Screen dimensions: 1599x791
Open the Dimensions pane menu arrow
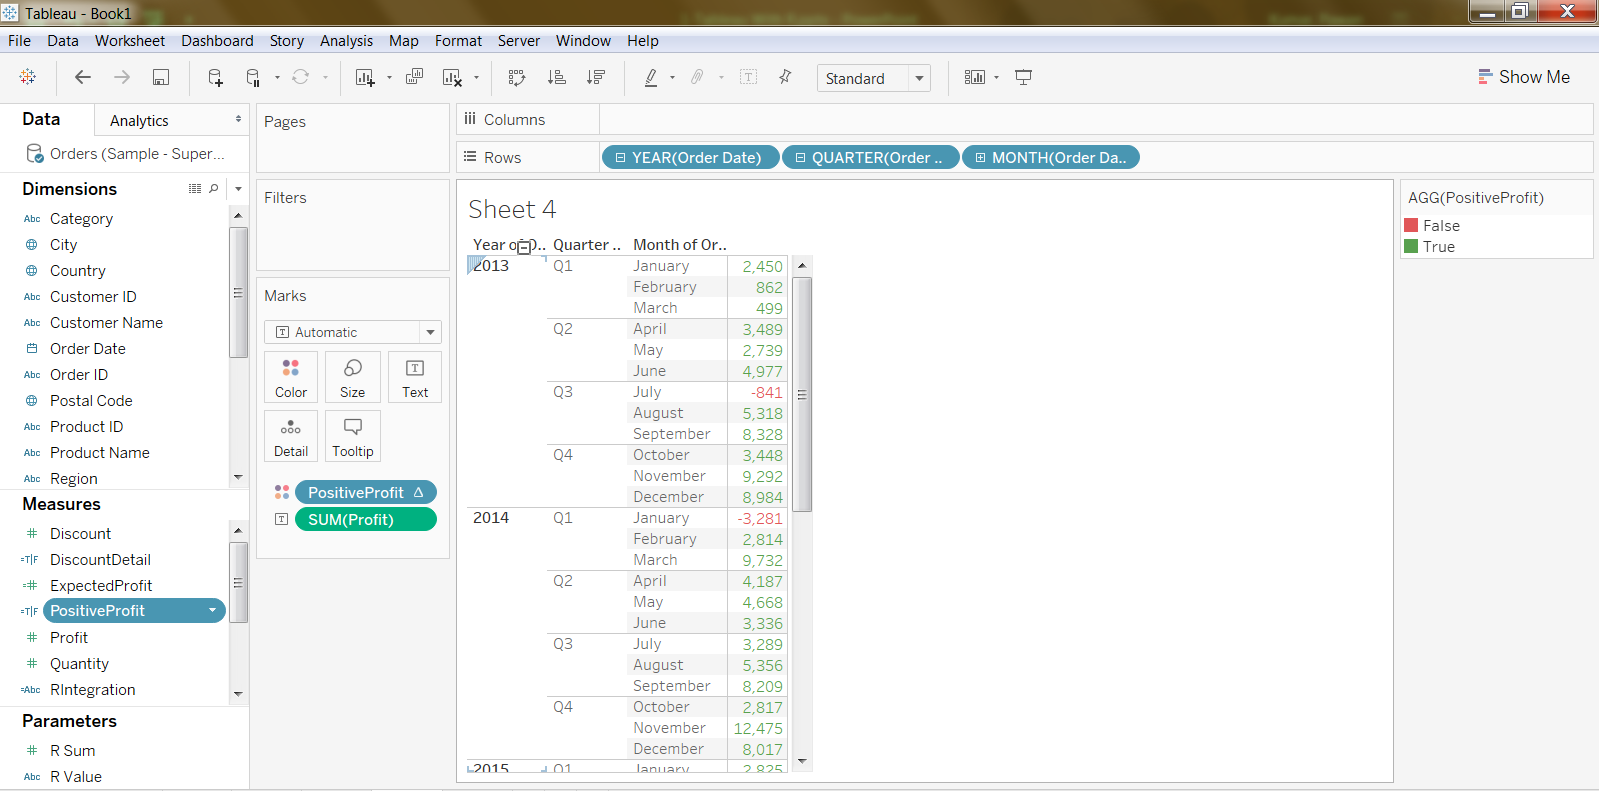238,188
